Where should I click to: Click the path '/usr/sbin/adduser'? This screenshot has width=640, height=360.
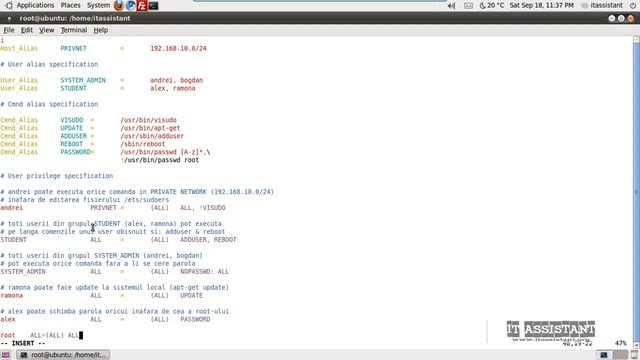tap(152, 136)
